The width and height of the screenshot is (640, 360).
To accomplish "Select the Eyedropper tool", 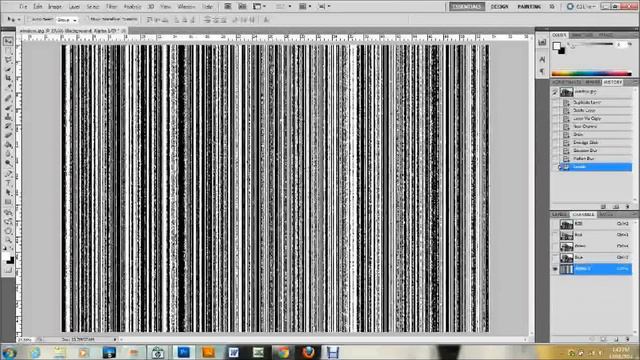I will [8, 88].
